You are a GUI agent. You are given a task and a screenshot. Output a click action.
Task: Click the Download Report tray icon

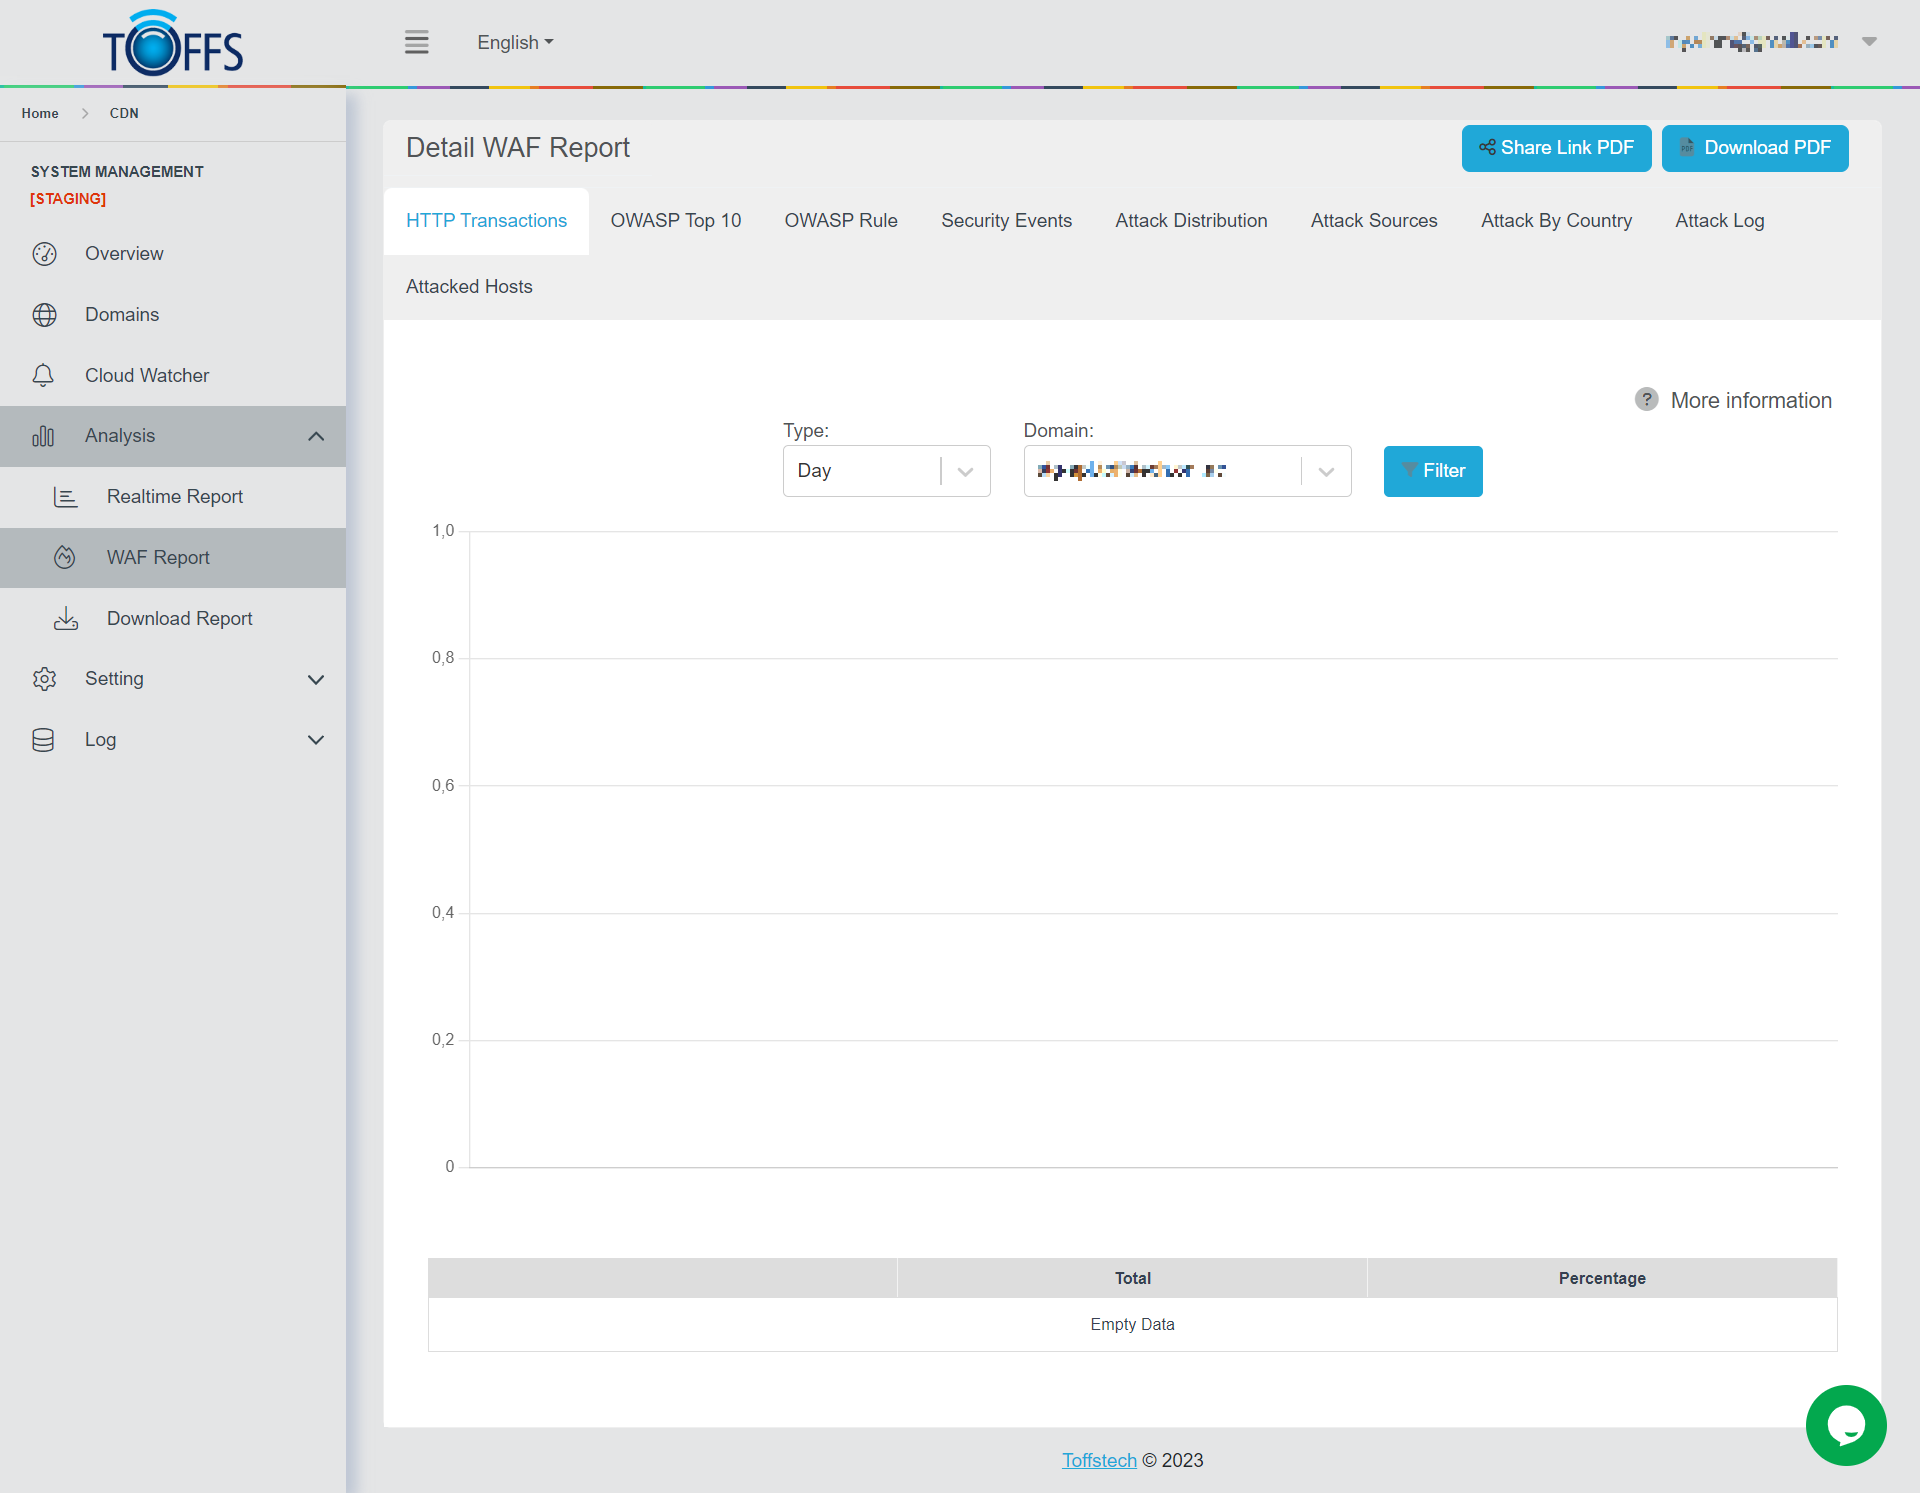[66, 619]
